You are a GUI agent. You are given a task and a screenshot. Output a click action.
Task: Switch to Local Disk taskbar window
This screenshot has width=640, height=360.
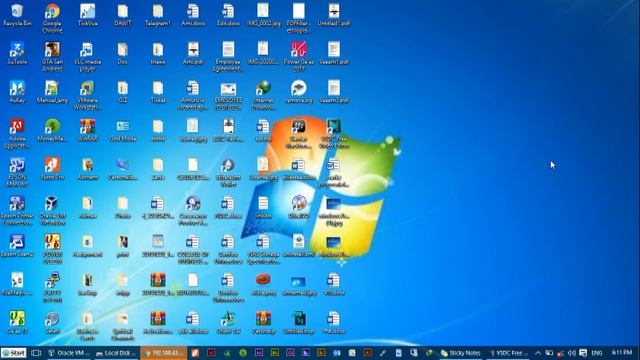117,353
